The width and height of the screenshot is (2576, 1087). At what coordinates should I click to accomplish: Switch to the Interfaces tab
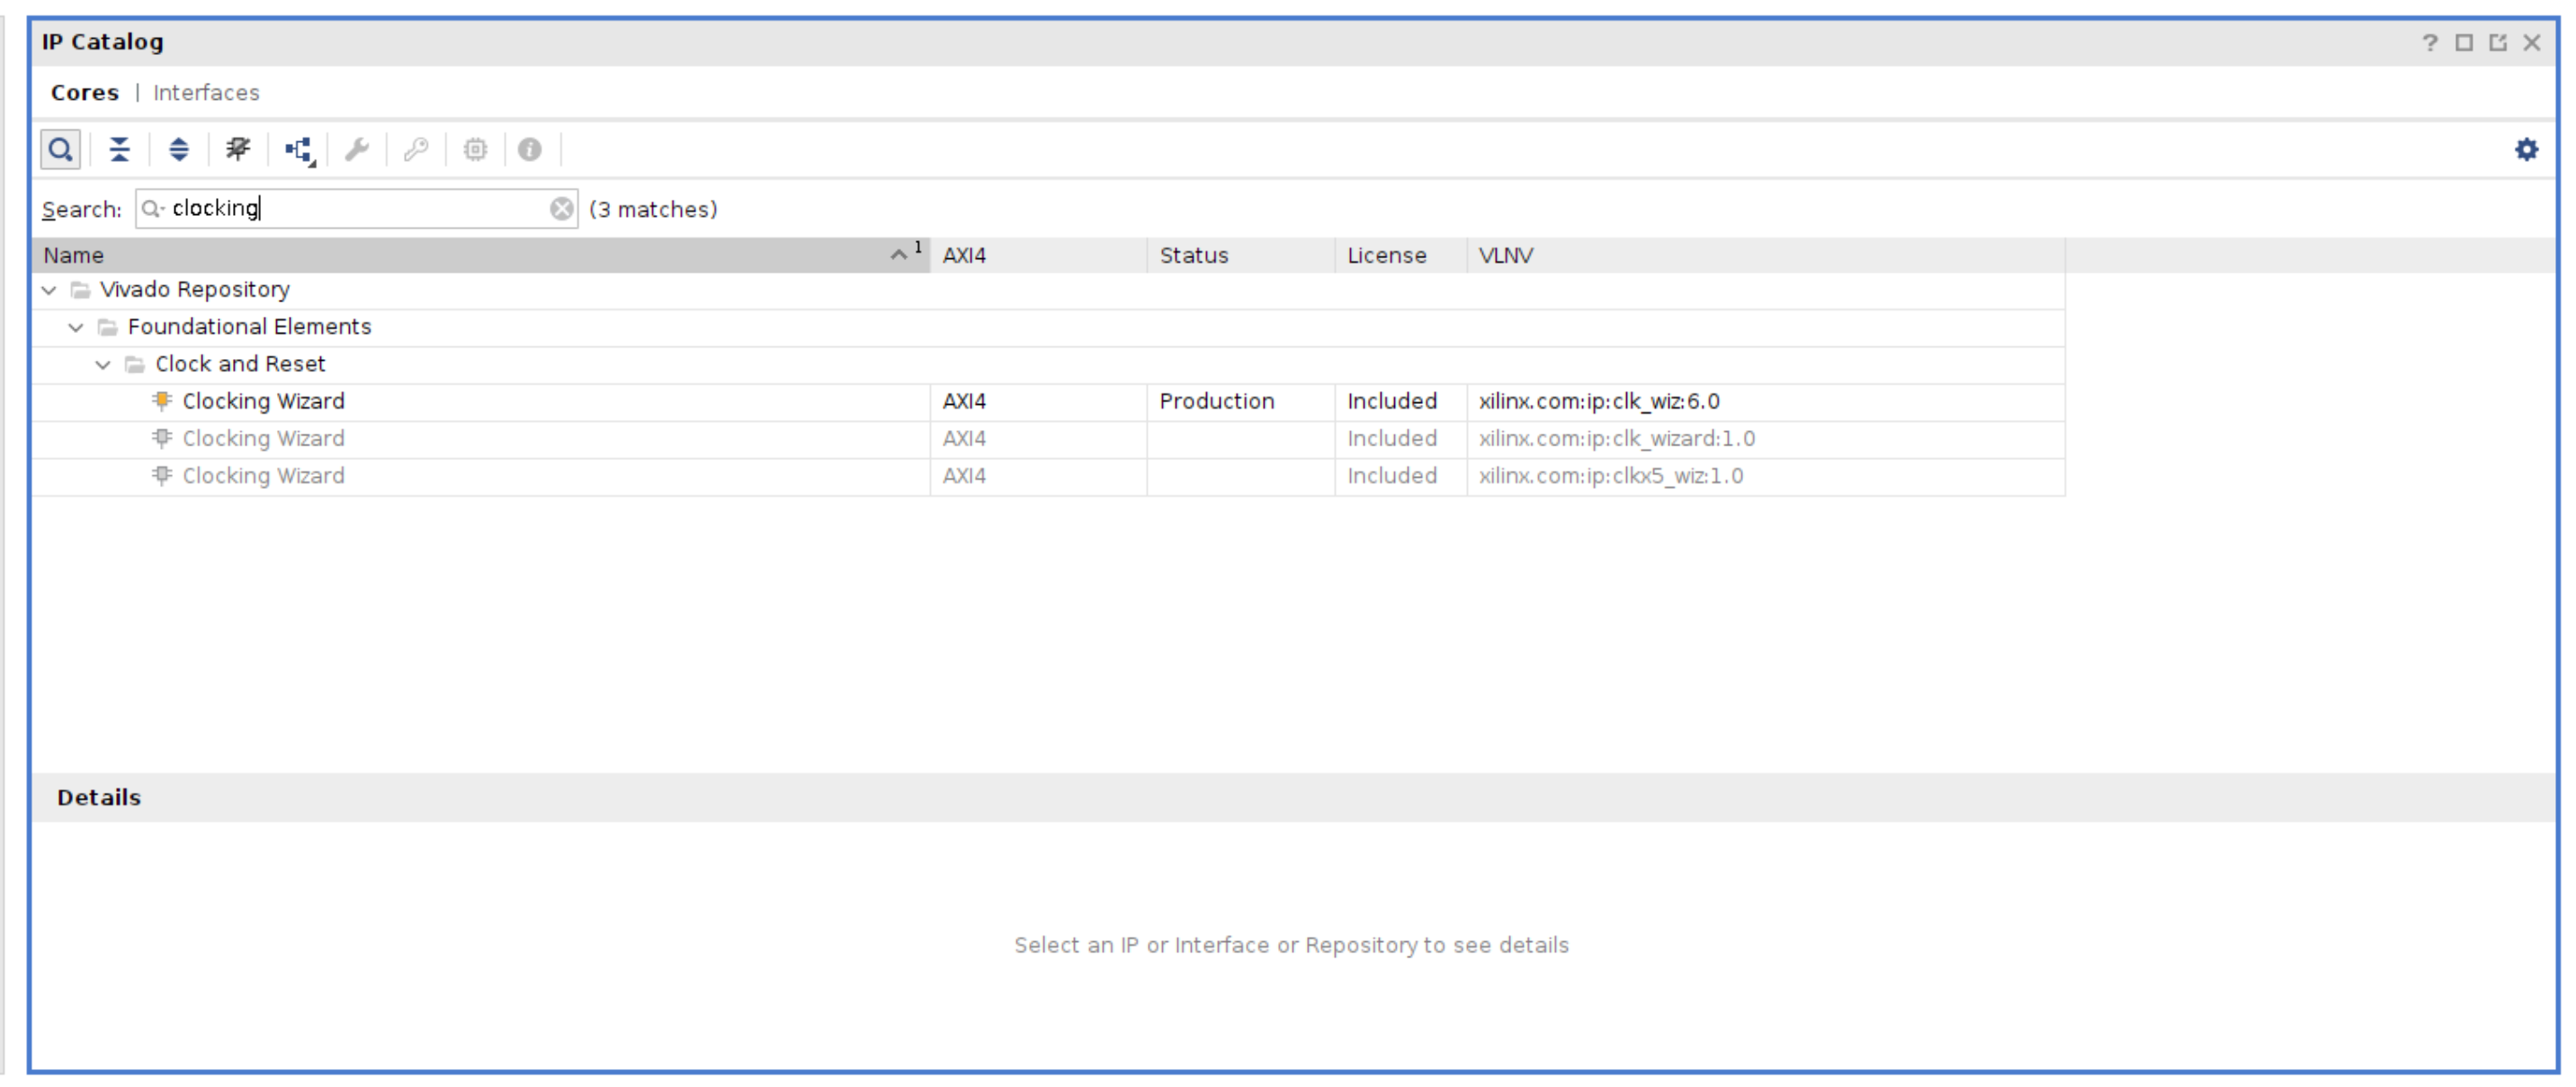206,93
